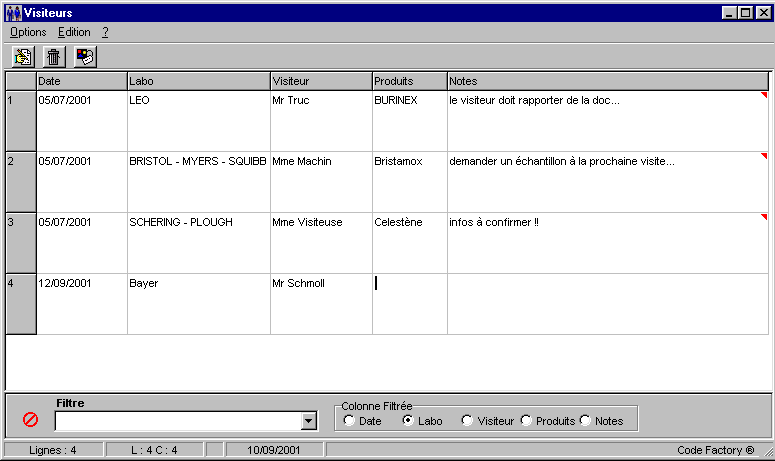Click the BURINEX product cell

(410, 121)
